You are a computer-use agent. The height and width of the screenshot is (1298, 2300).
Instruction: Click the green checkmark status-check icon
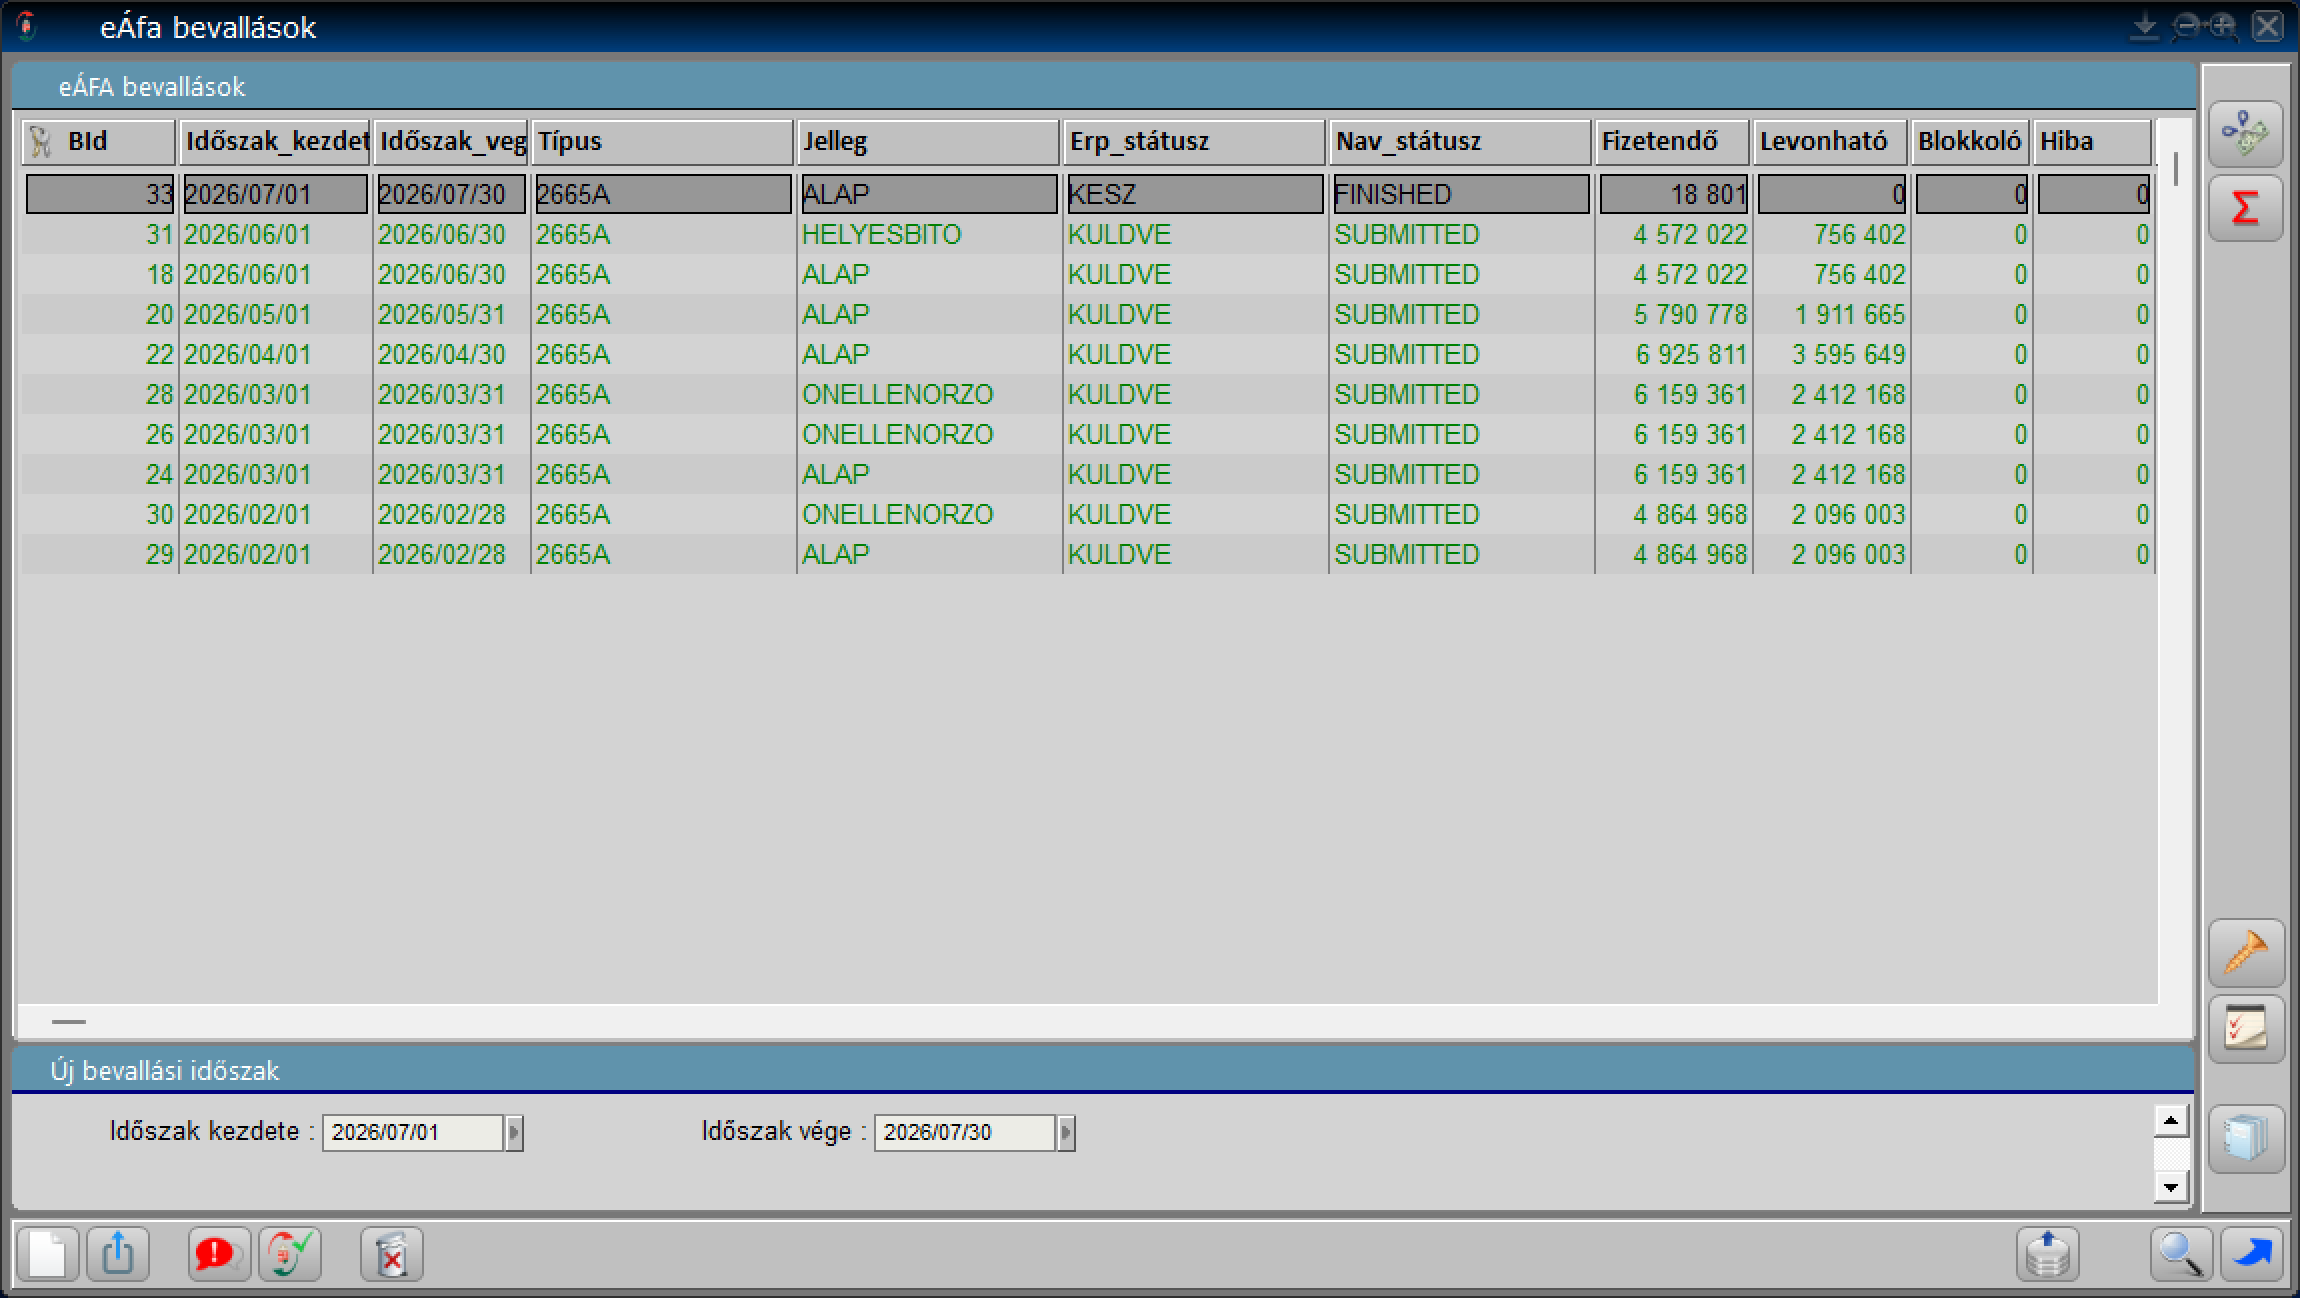[x=290, y=1254]
